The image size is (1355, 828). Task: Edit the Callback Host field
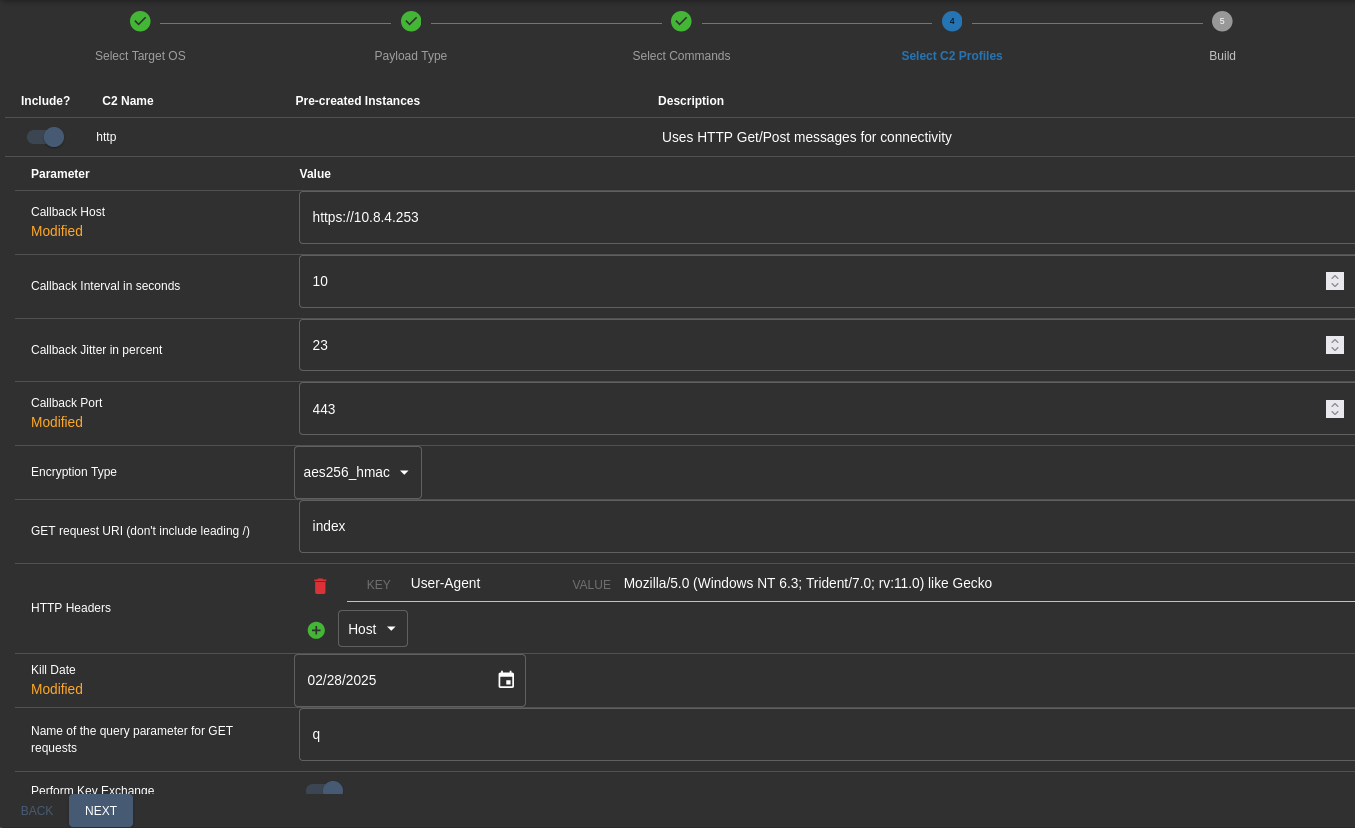coord(827,217)
